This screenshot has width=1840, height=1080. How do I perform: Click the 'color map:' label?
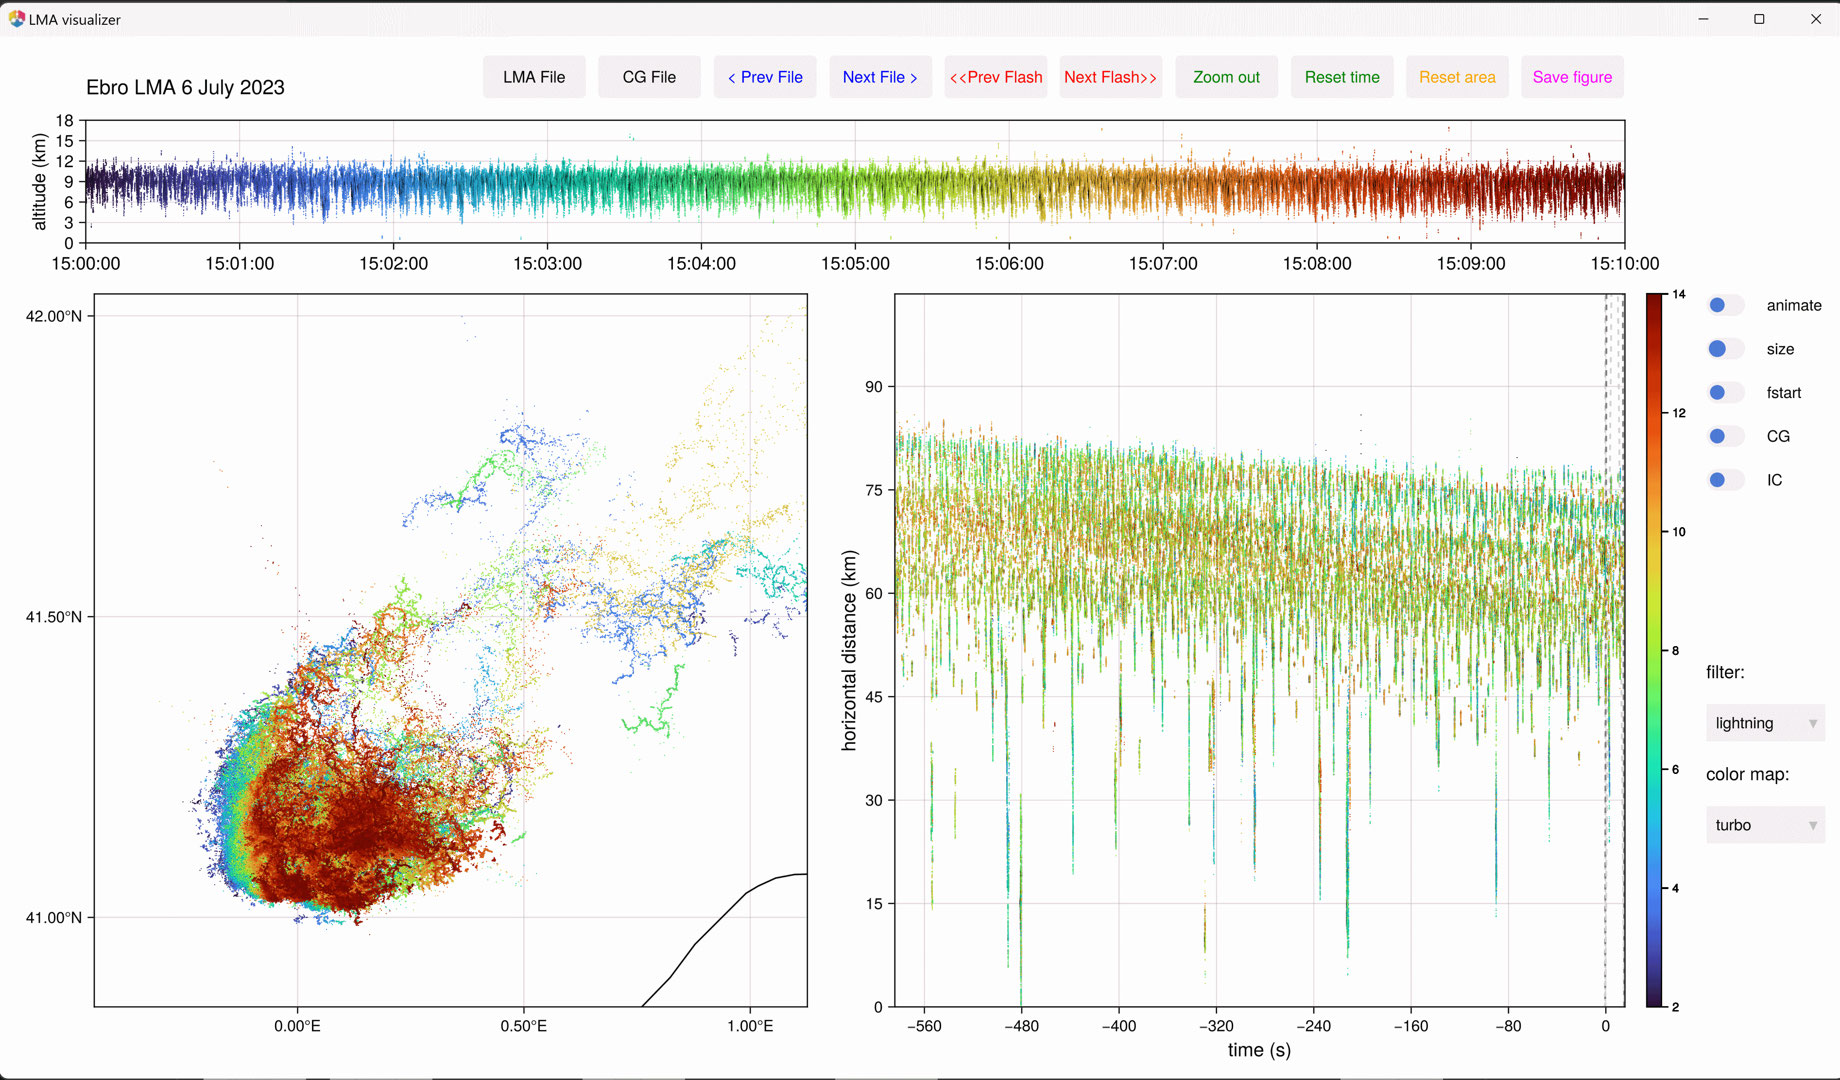(1747, 774)
